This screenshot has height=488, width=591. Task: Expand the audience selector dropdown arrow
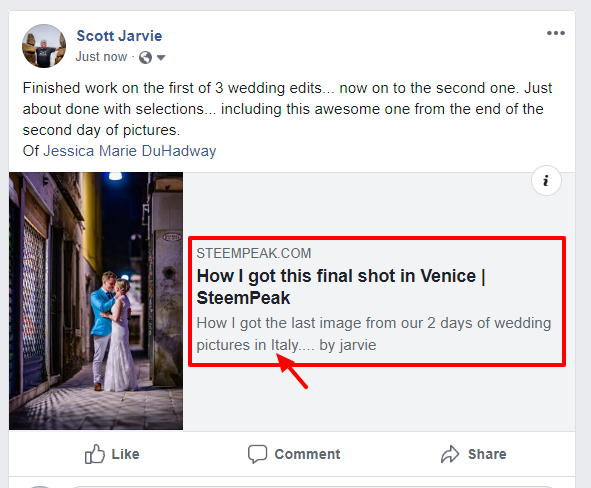click(x=161, y=58)
